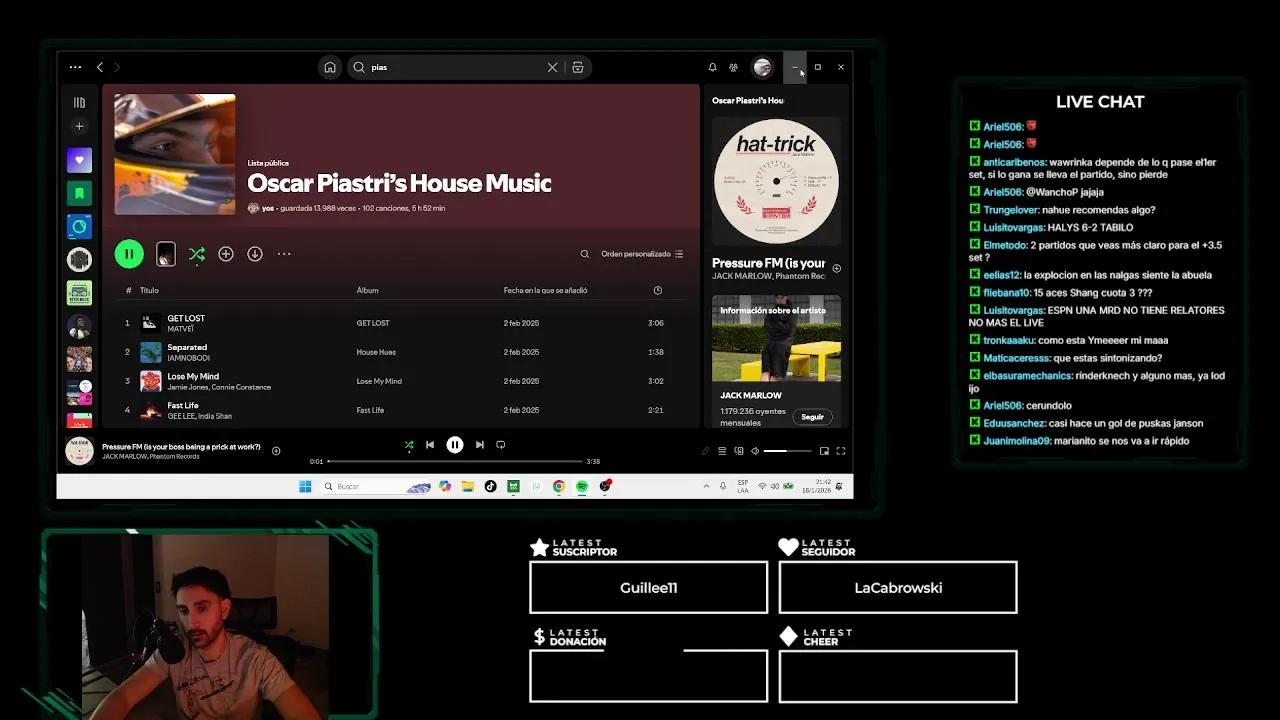Open playlist owner 'yos' profile

tap(268, 208)
